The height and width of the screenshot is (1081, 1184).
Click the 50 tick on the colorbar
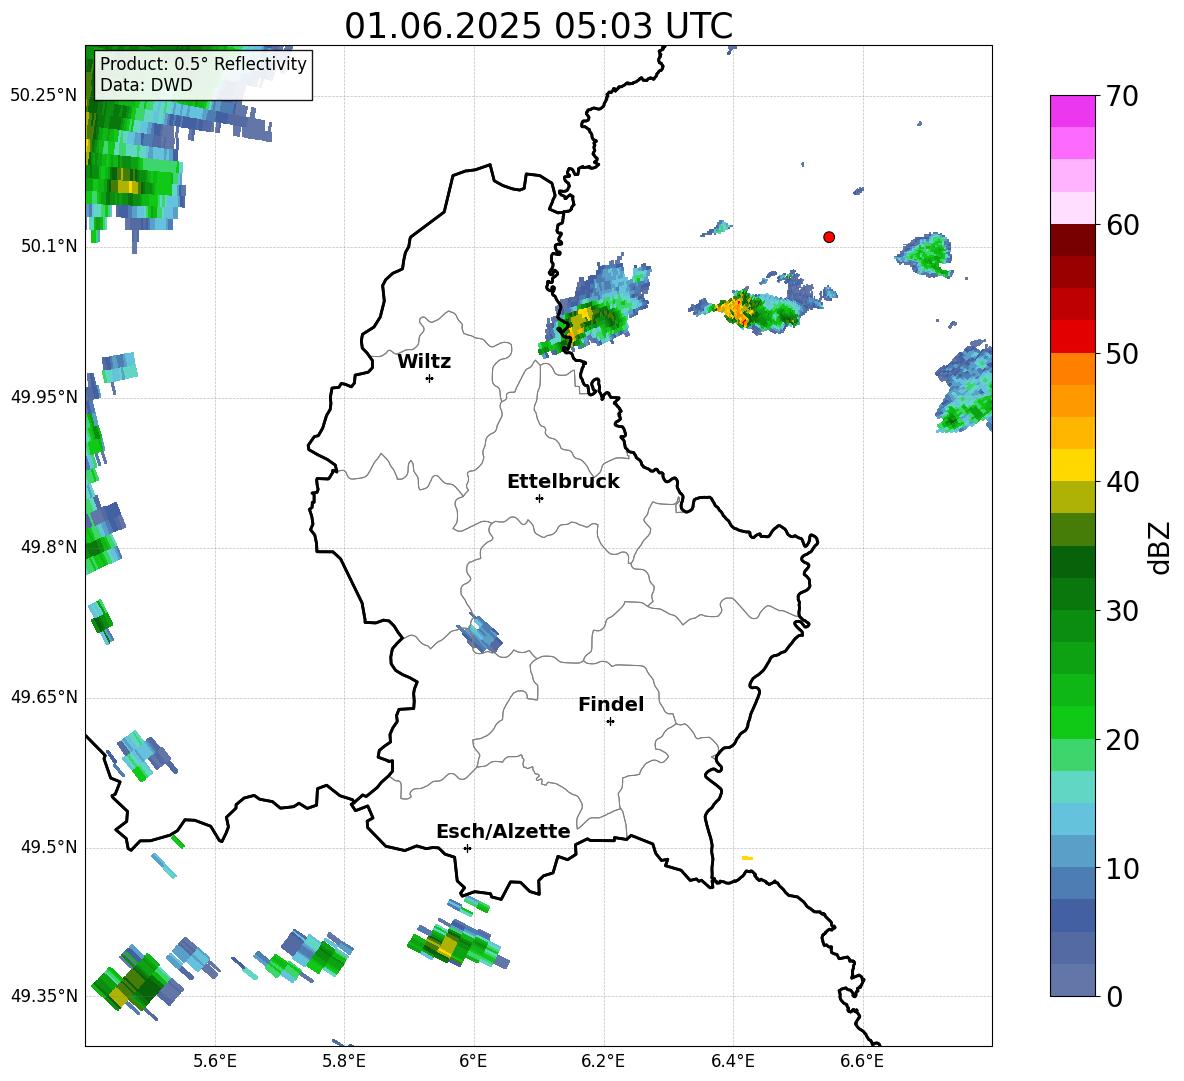click(x=1122, y=354)
